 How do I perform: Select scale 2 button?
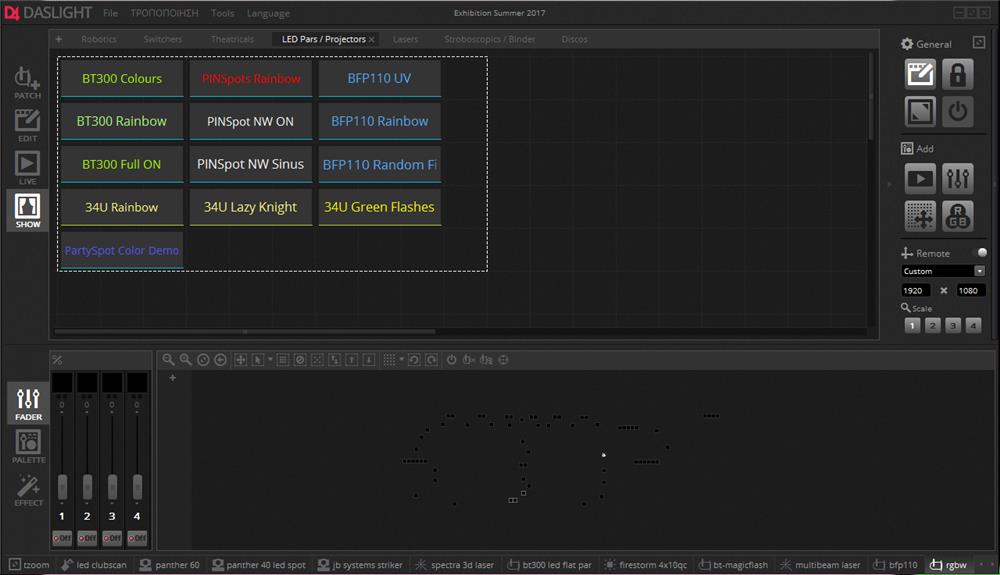click(x=932, y=326)
